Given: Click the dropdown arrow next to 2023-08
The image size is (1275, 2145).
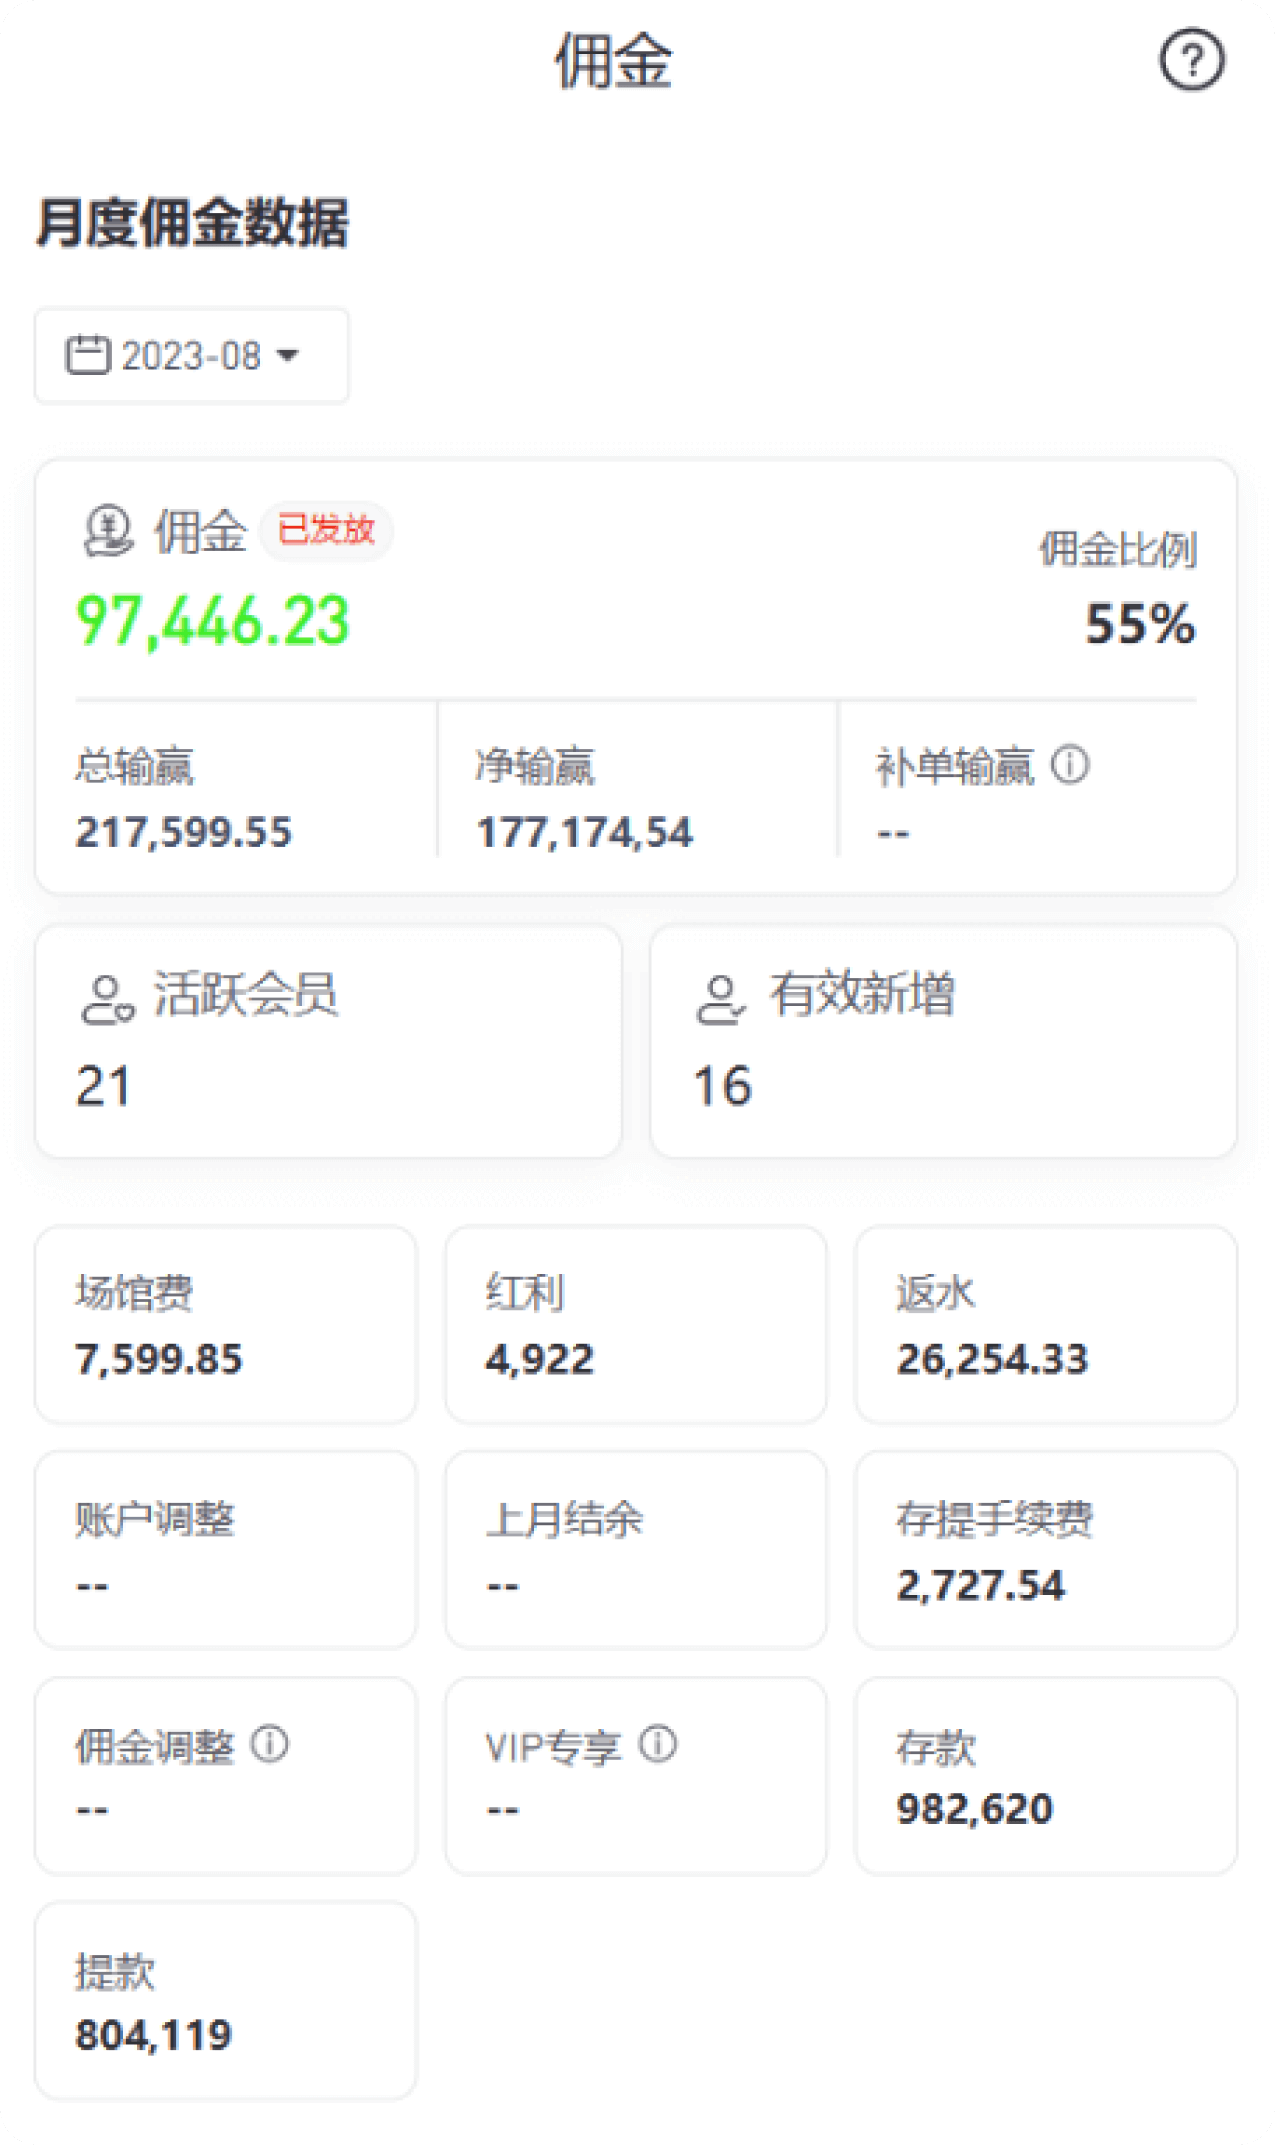Looking at the screenshot, I should click(288, 356).
